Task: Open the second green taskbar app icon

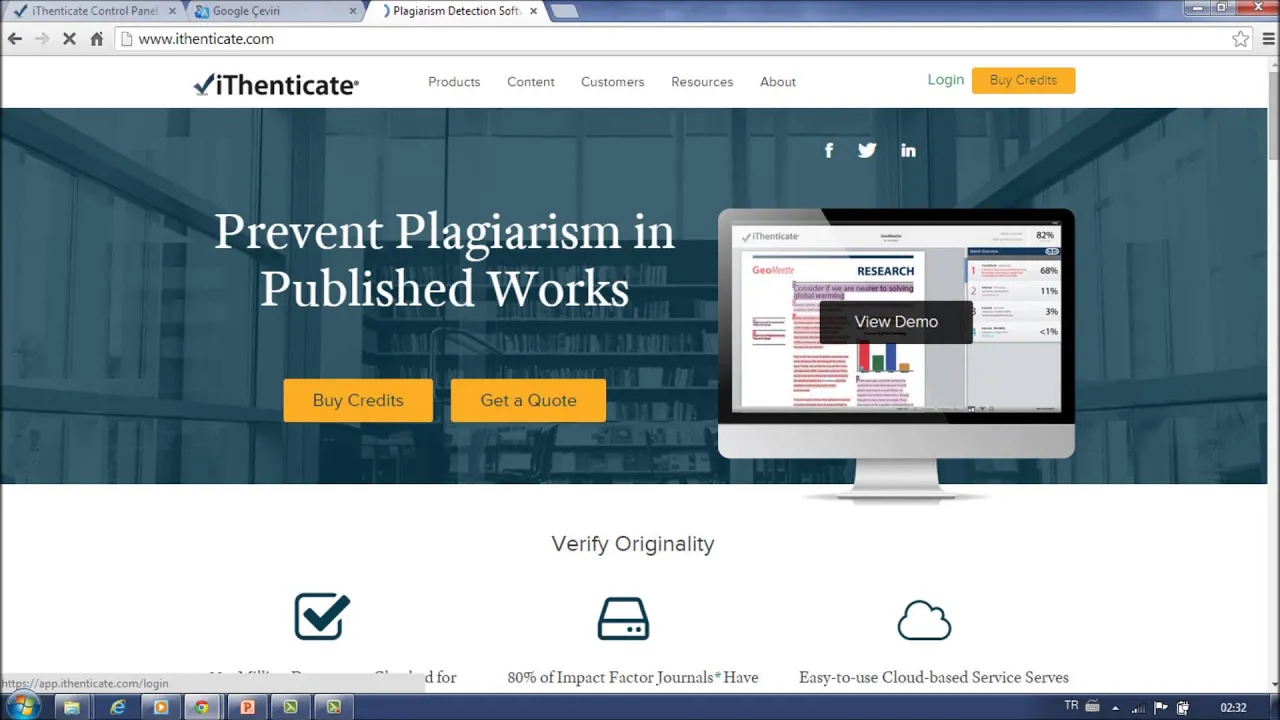Action: 334,707
